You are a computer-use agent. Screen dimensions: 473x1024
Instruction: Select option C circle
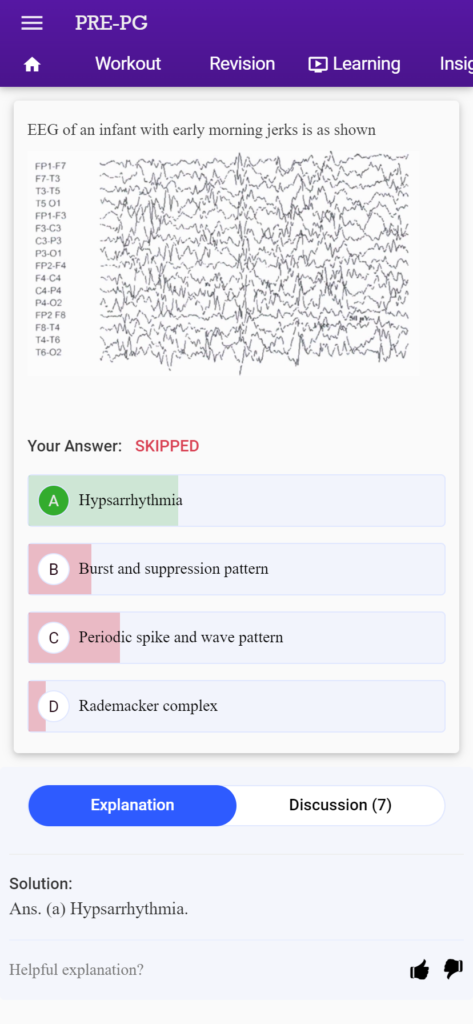(54, 638)
